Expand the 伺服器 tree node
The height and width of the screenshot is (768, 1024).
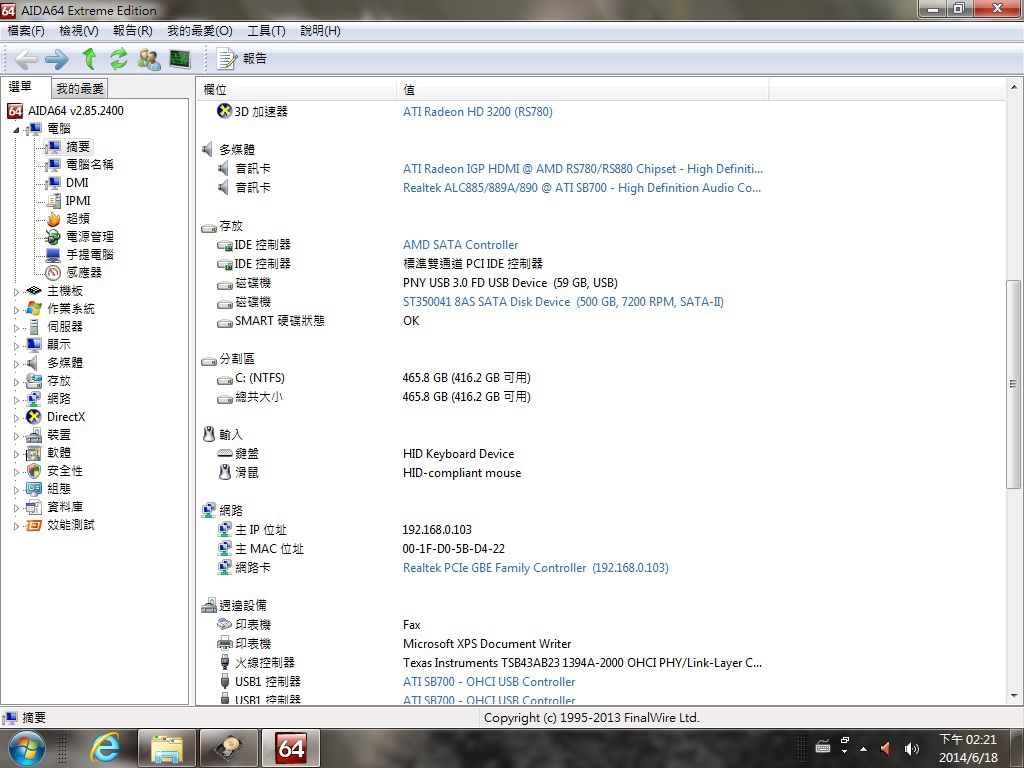pos(16,327)
